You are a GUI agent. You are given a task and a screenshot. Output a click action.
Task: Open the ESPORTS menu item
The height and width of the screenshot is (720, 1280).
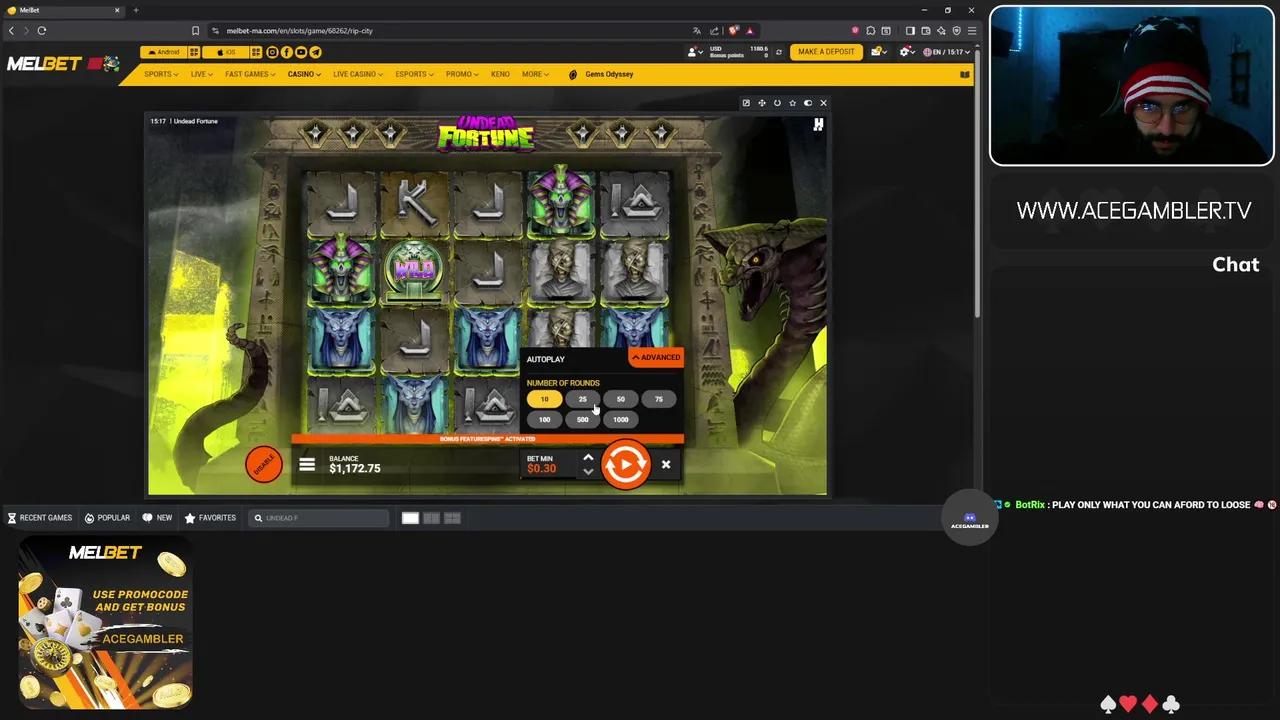point(413,74)
